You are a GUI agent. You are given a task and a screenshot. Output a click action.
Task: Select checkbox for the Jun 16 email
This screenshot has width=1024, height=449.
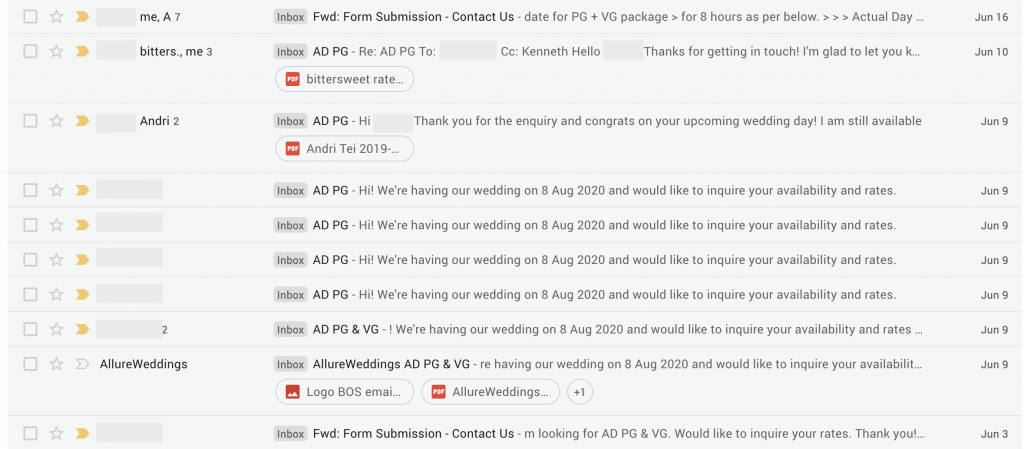coord(31,17)
